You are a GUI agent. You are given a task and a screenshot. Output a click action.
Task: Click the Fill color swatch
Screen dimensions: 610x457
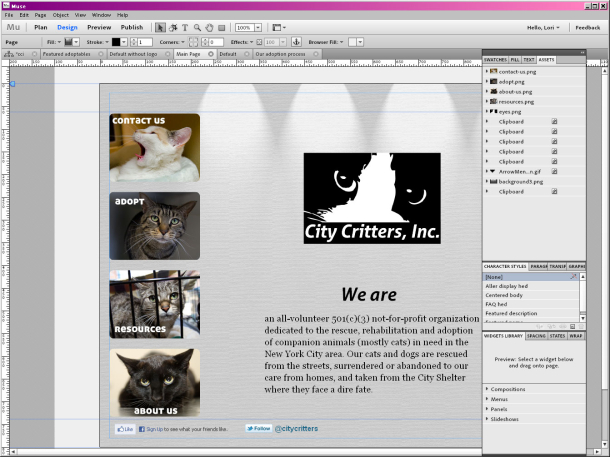(x=68, y=42)
